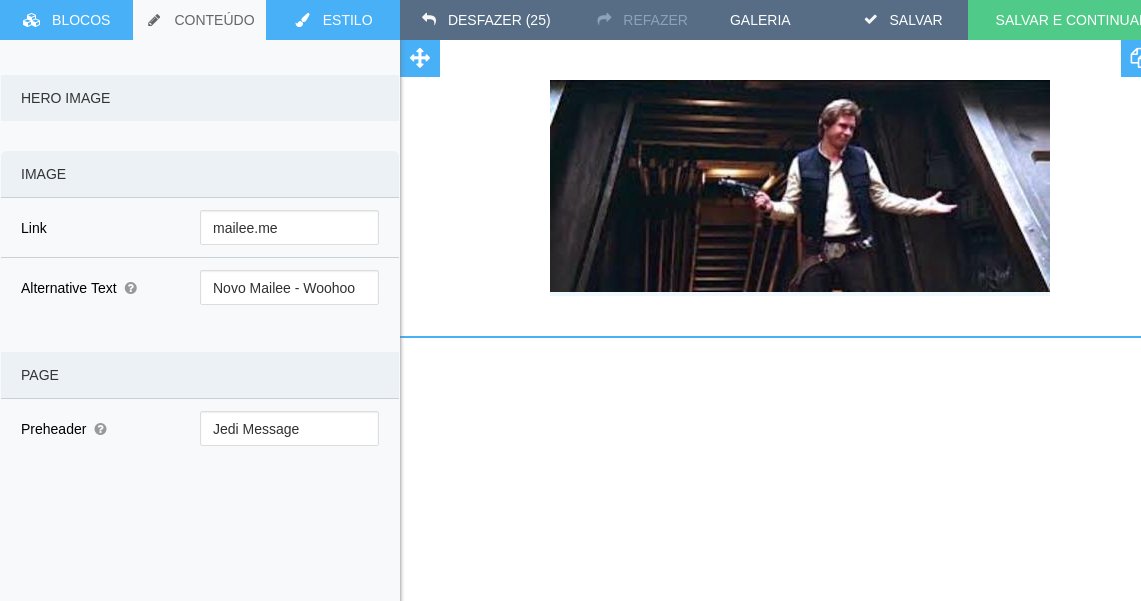The width and height of the screenshot is (1141, 601).
Task: Click Salvar e Continuar
Action: tap(1054, 20)
